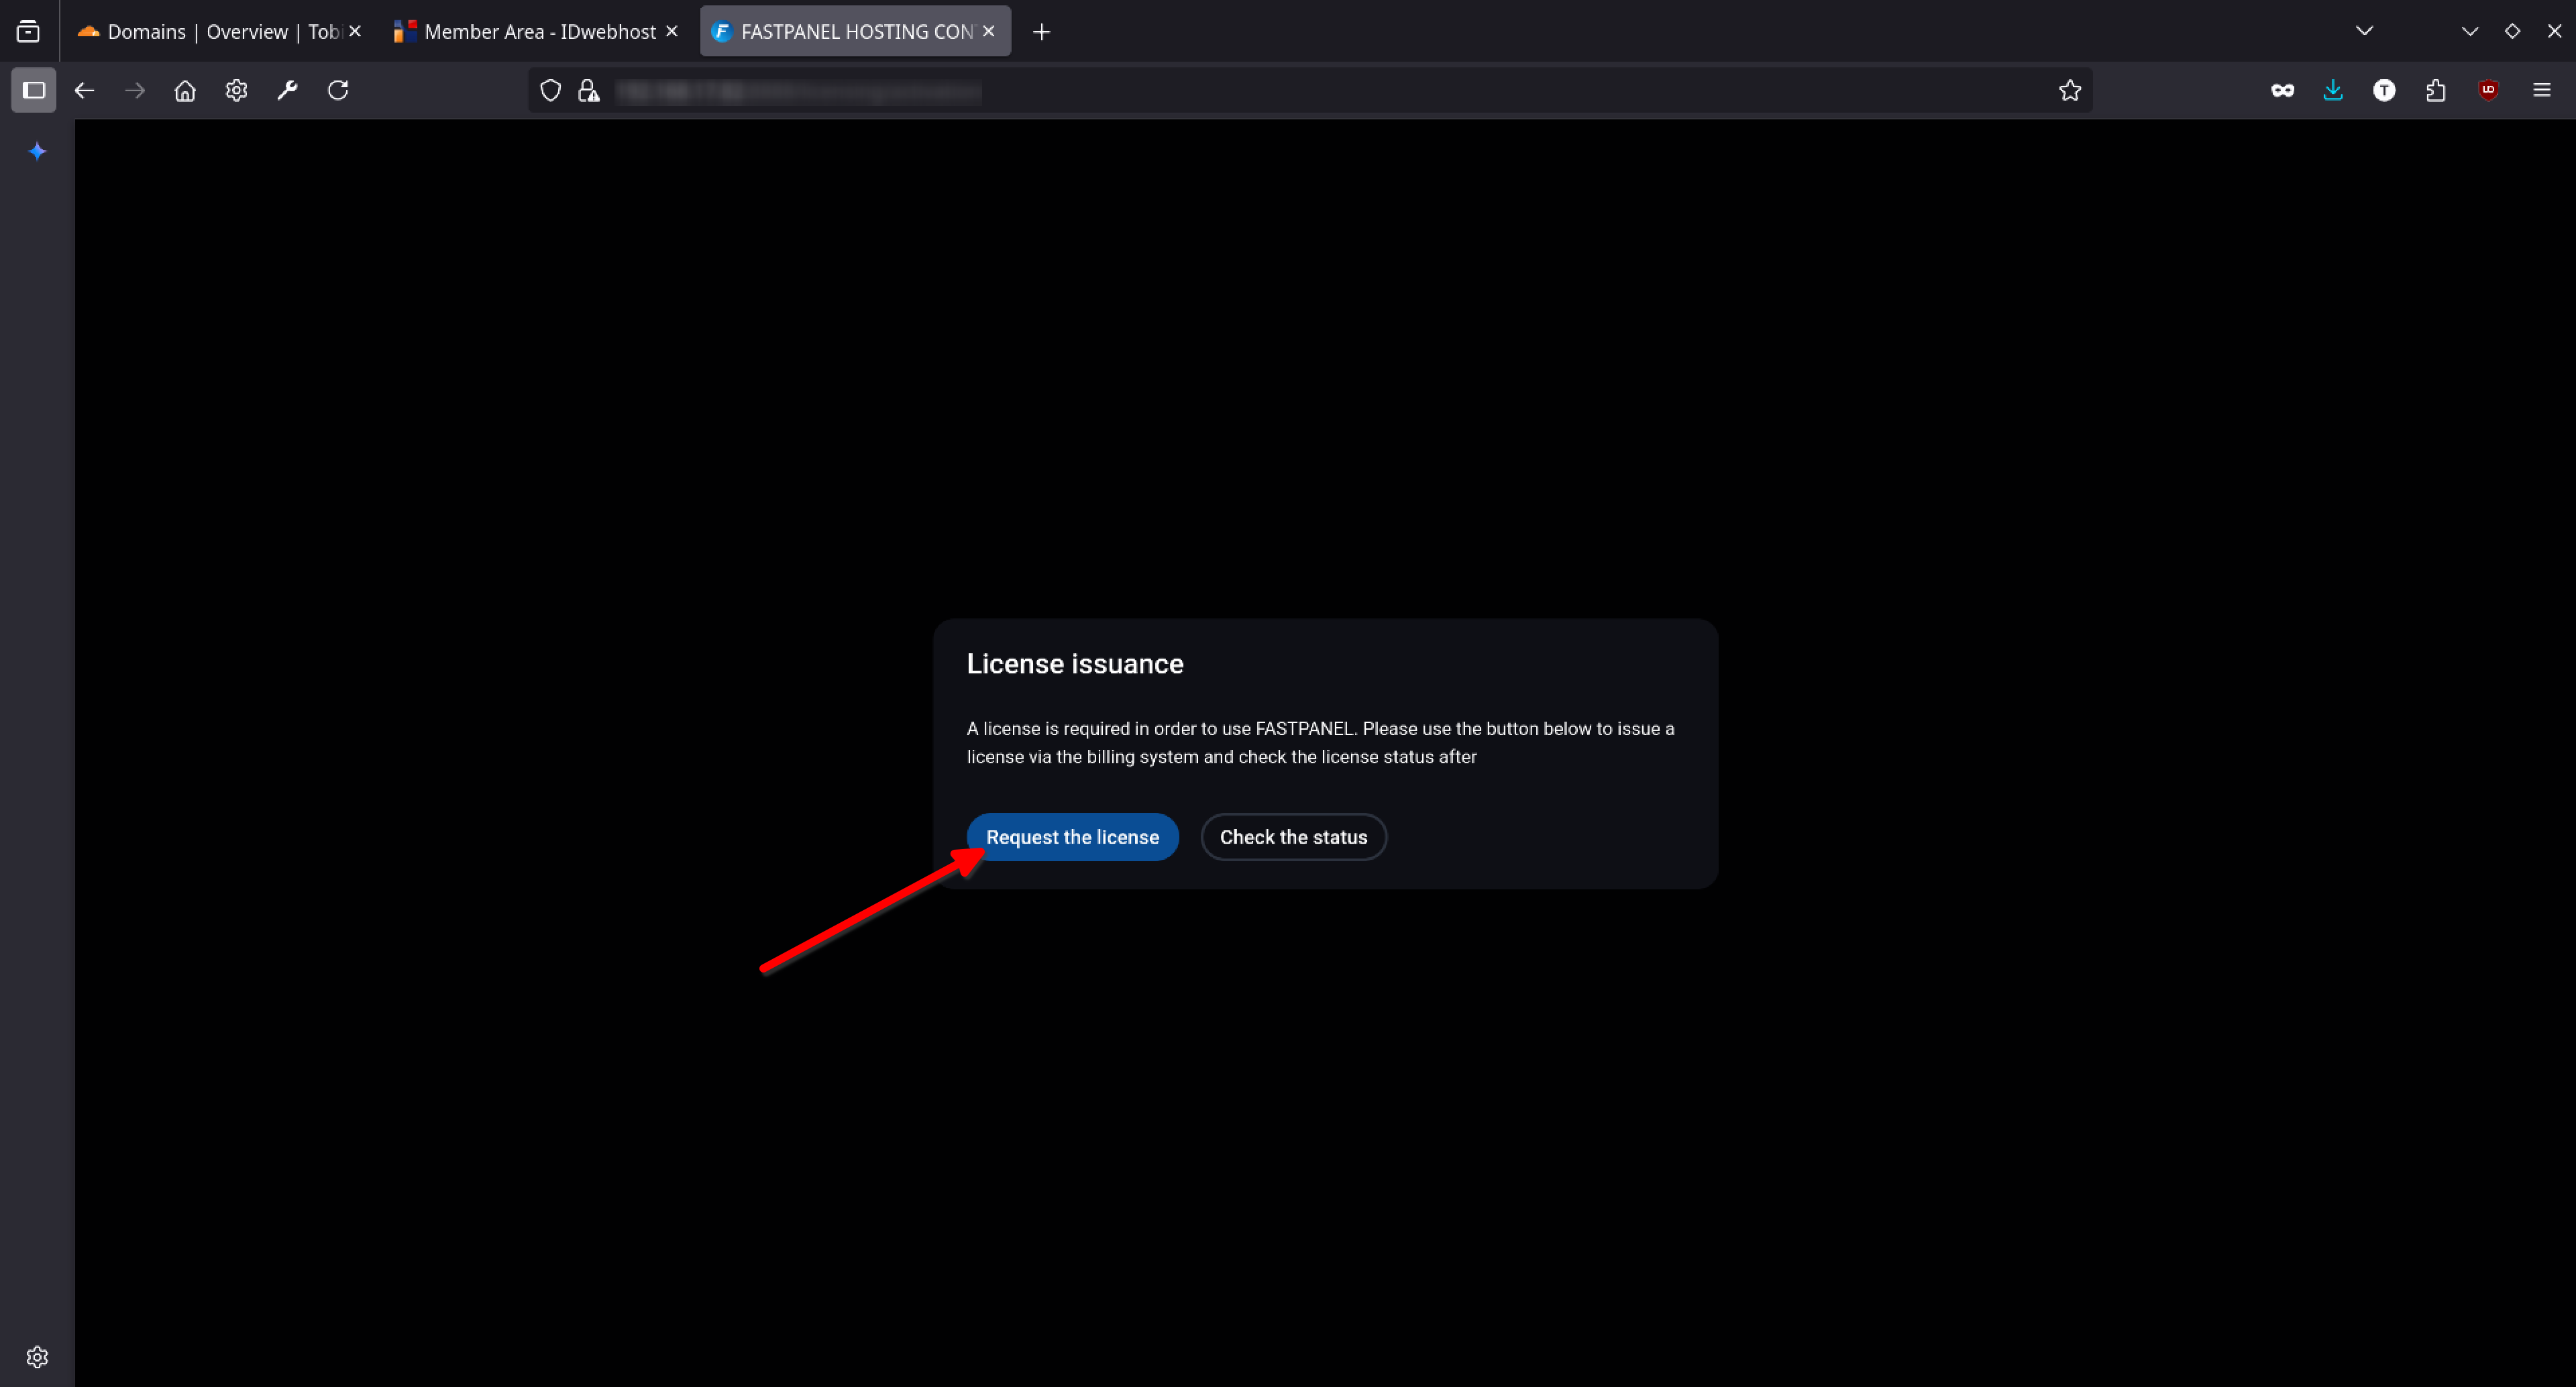The image size is (2576, 1387).
Task: Click the Request the license button
Action: click(1072, 837)
